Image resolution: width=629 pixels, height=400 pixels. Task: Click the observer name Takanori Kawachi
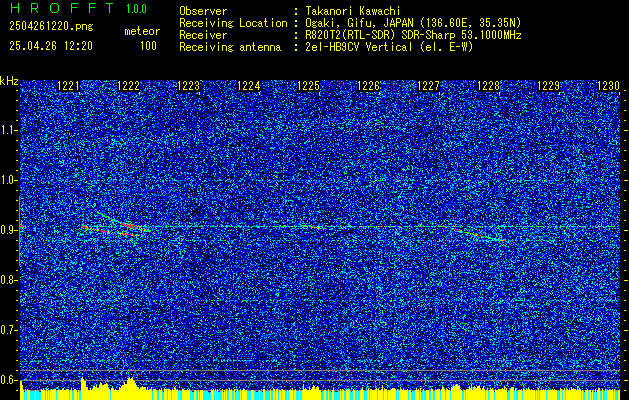[353, 11]
